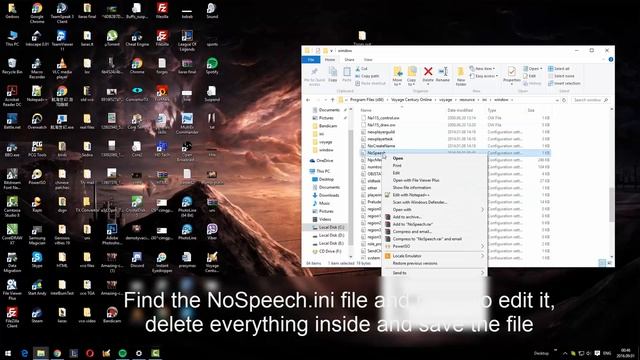The width and height of the screenshot is (640, 360).
Task: Switch to the Share ribbon tab
Action: [x=349, y=60]
